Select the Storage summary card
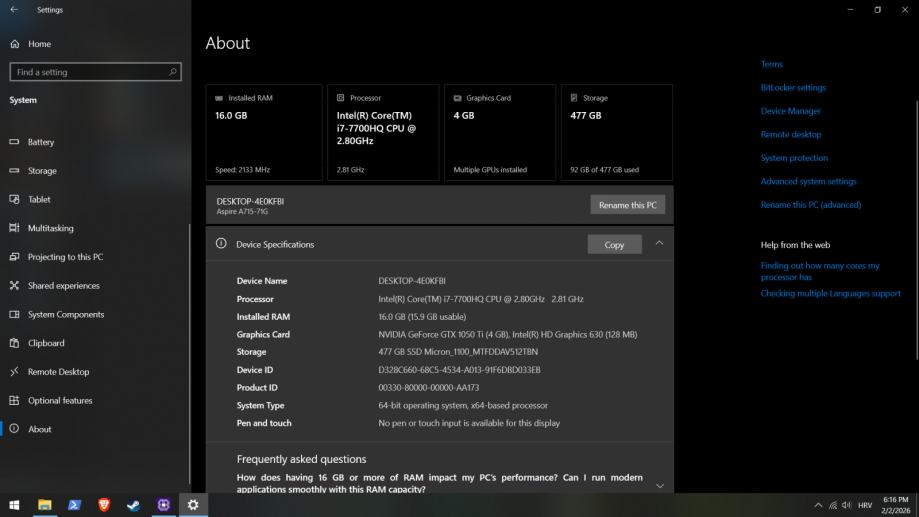The height and width of the screenshot is (517, 919). click(617, 132)
